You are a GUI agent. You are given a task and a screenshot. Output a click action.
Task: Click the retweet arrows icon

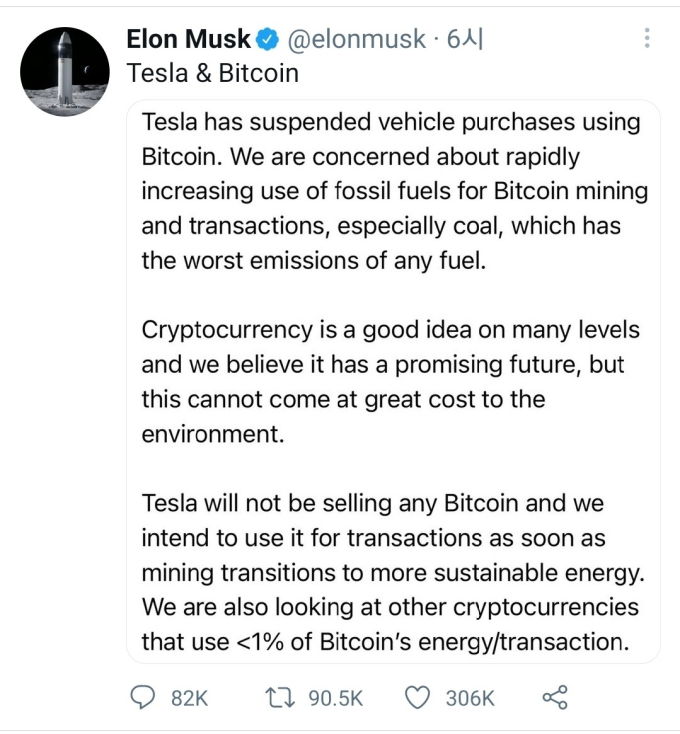click(x=280, y=697)
